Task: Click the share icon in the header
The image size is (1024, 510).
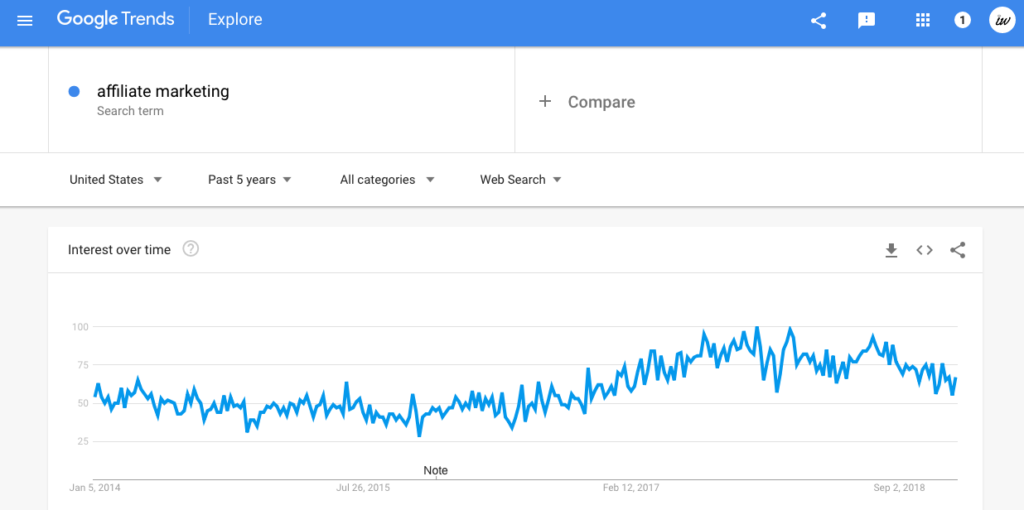Action: click(x=818, y=21)
